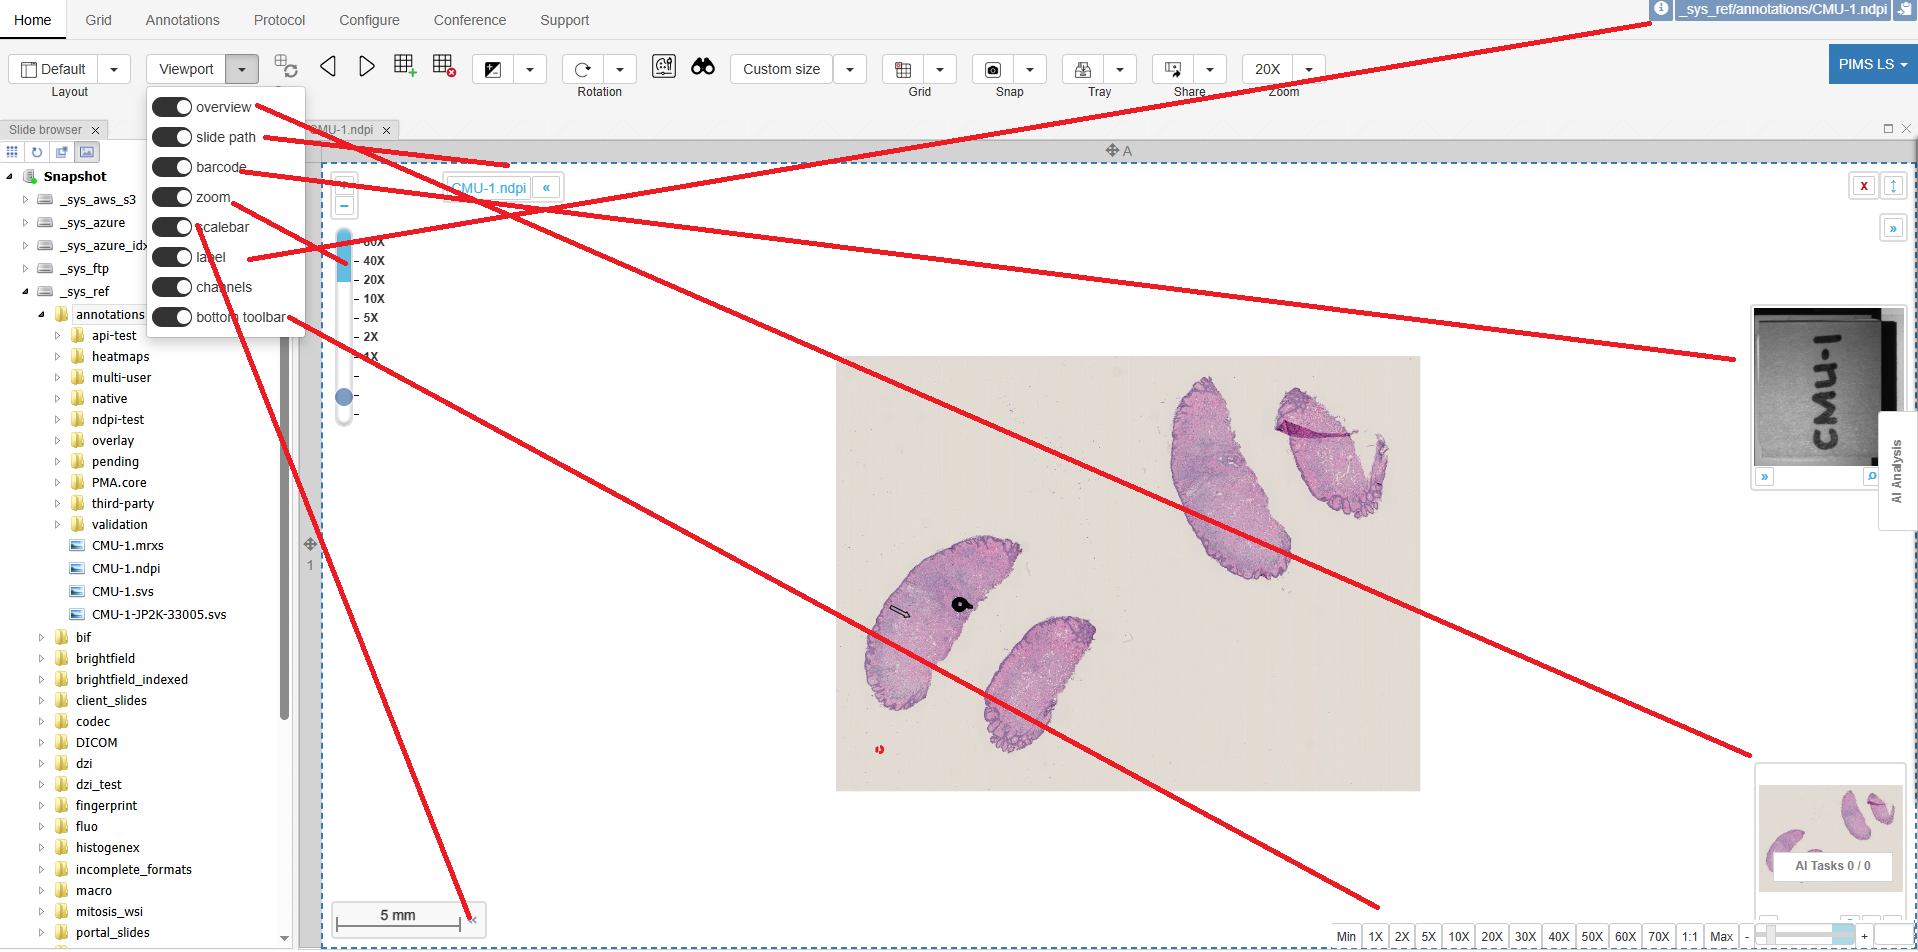This screenshot has height=952, width=1918.
Task: Click the Share image icon
Action: (x=1173, y=69)
